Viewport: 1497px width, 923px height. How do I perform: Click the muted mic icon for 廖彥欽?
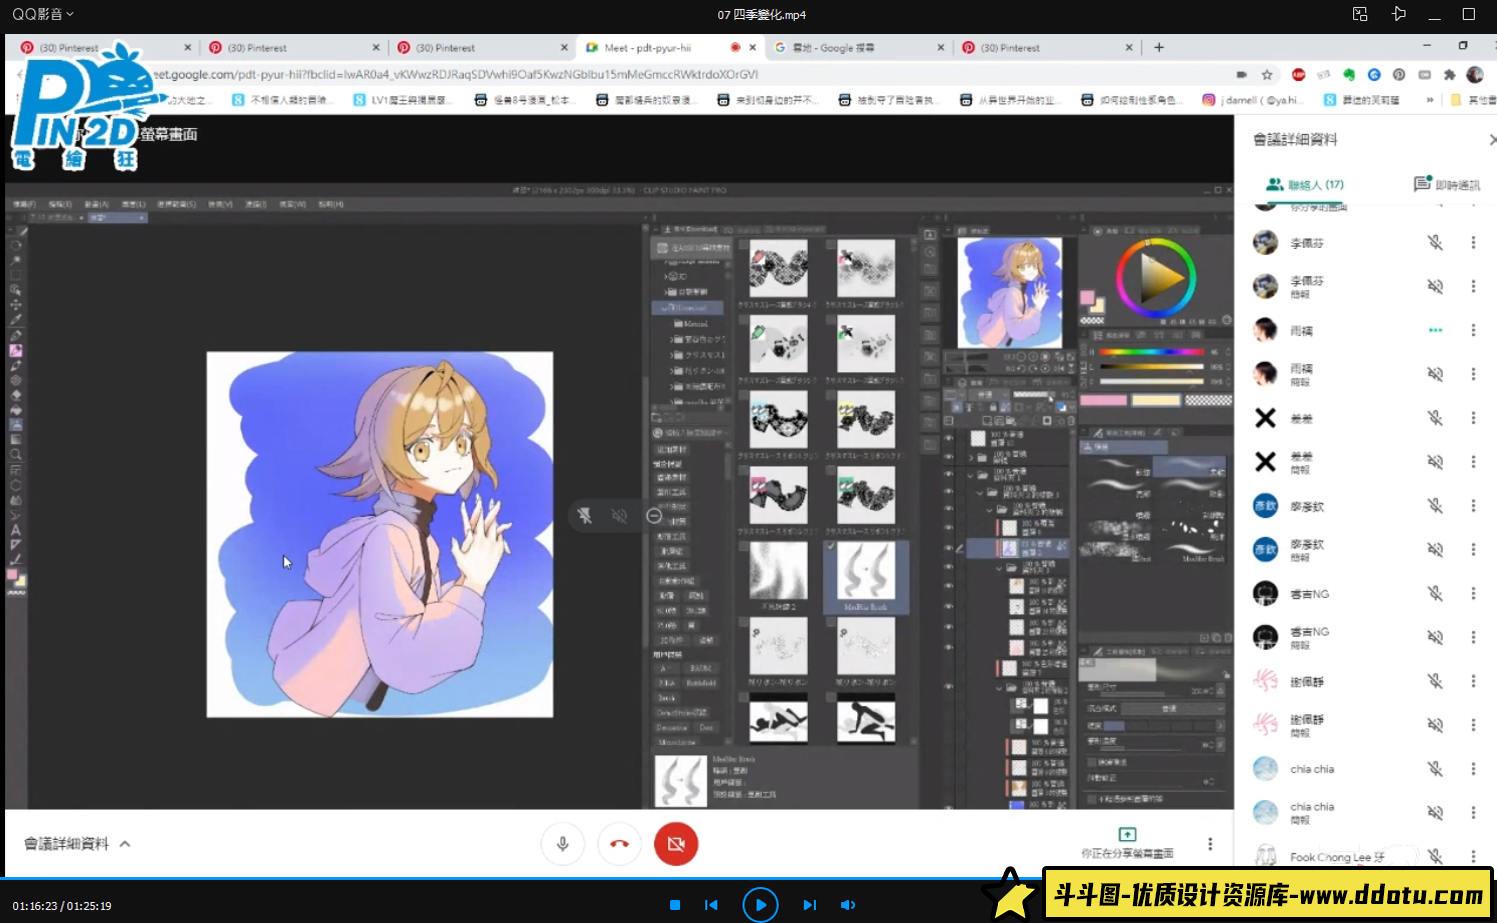[1435, 506]
